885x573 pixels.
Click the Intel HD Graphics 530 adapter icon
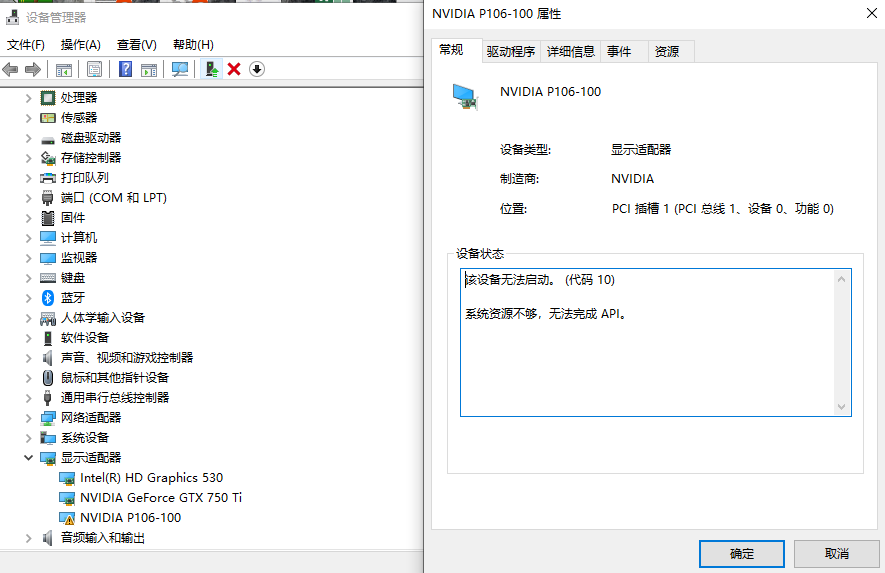pyautogui.click(x=67, y=479)
